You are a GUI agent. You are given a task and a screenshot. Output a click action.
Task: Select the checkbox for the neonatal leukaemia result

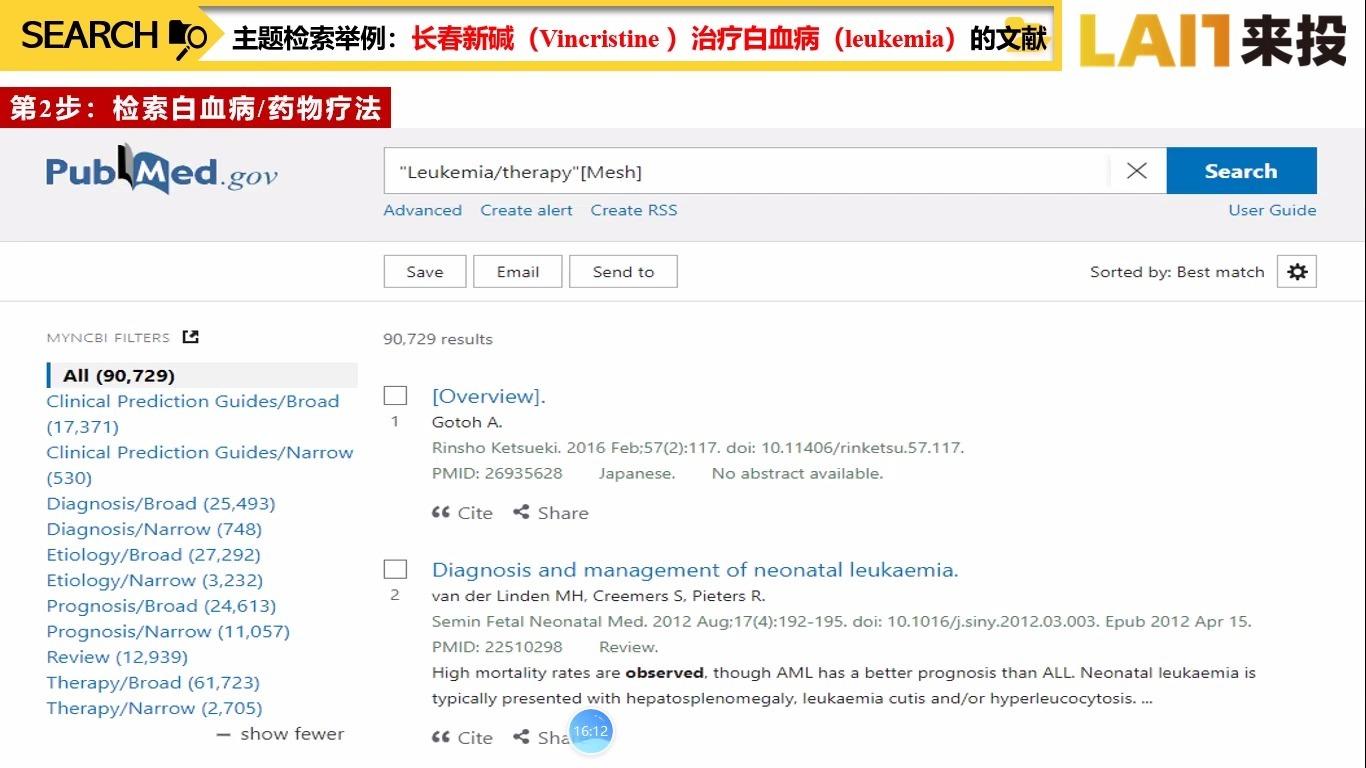394,568
